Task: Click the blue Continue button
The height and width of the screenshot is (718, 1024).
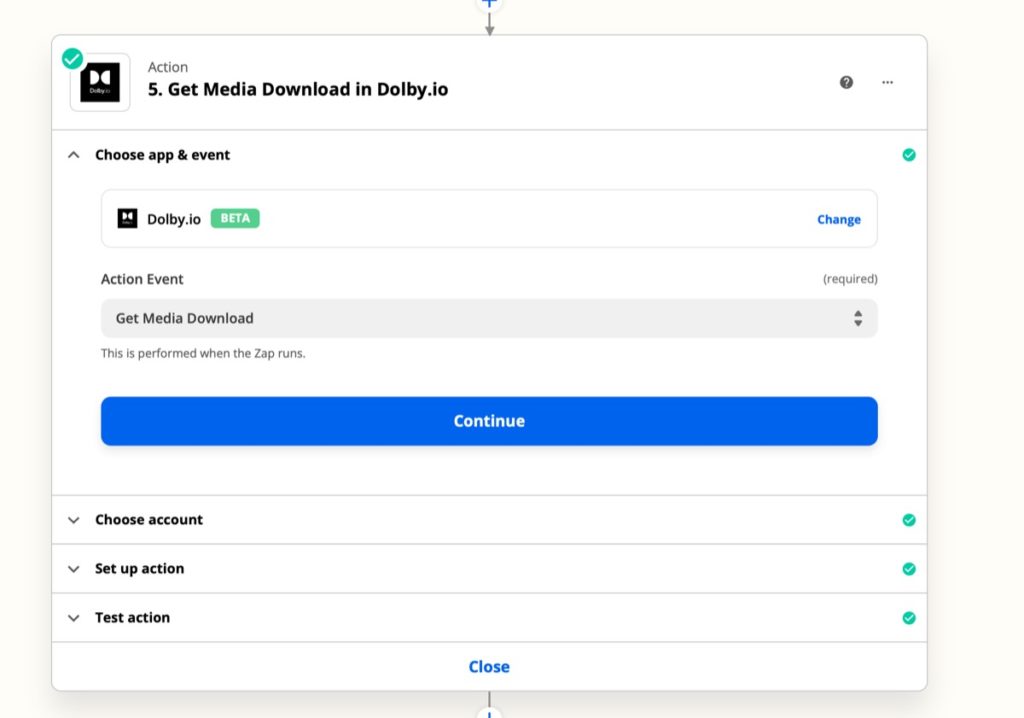Action: pyautogui.click(x=489, y=421)
